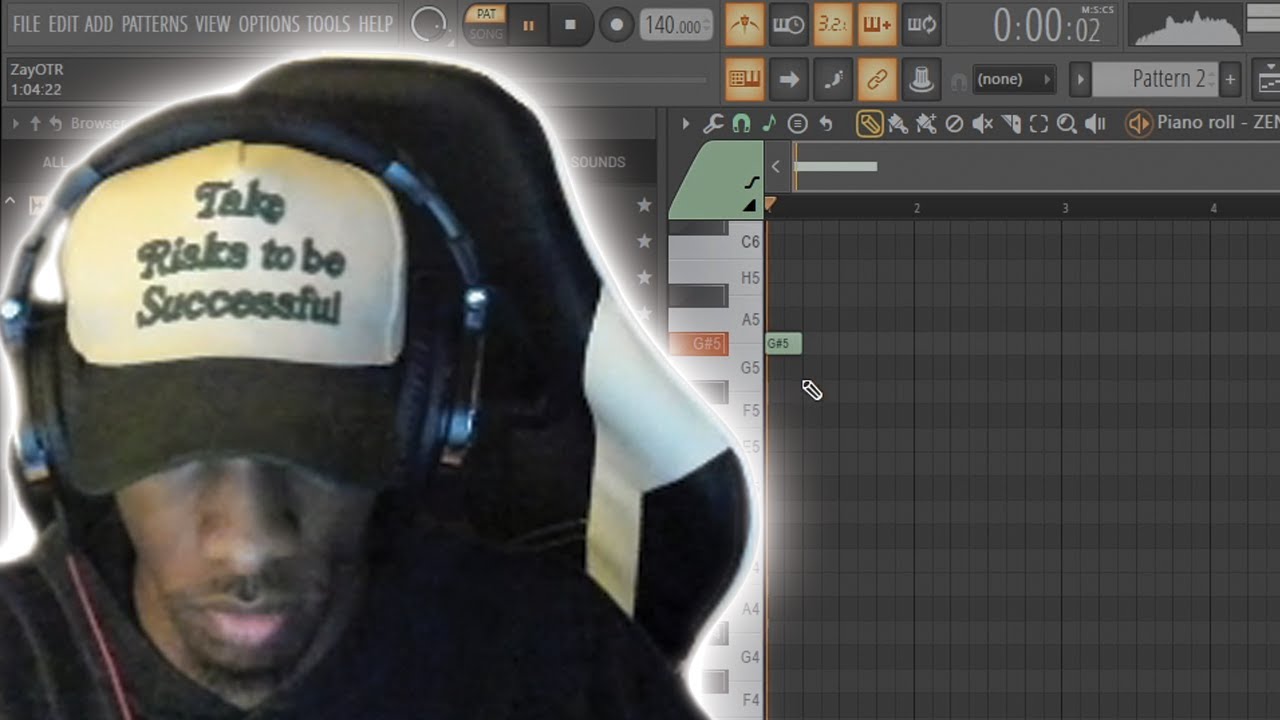Open the HELP menu

[x=375, y=23]
